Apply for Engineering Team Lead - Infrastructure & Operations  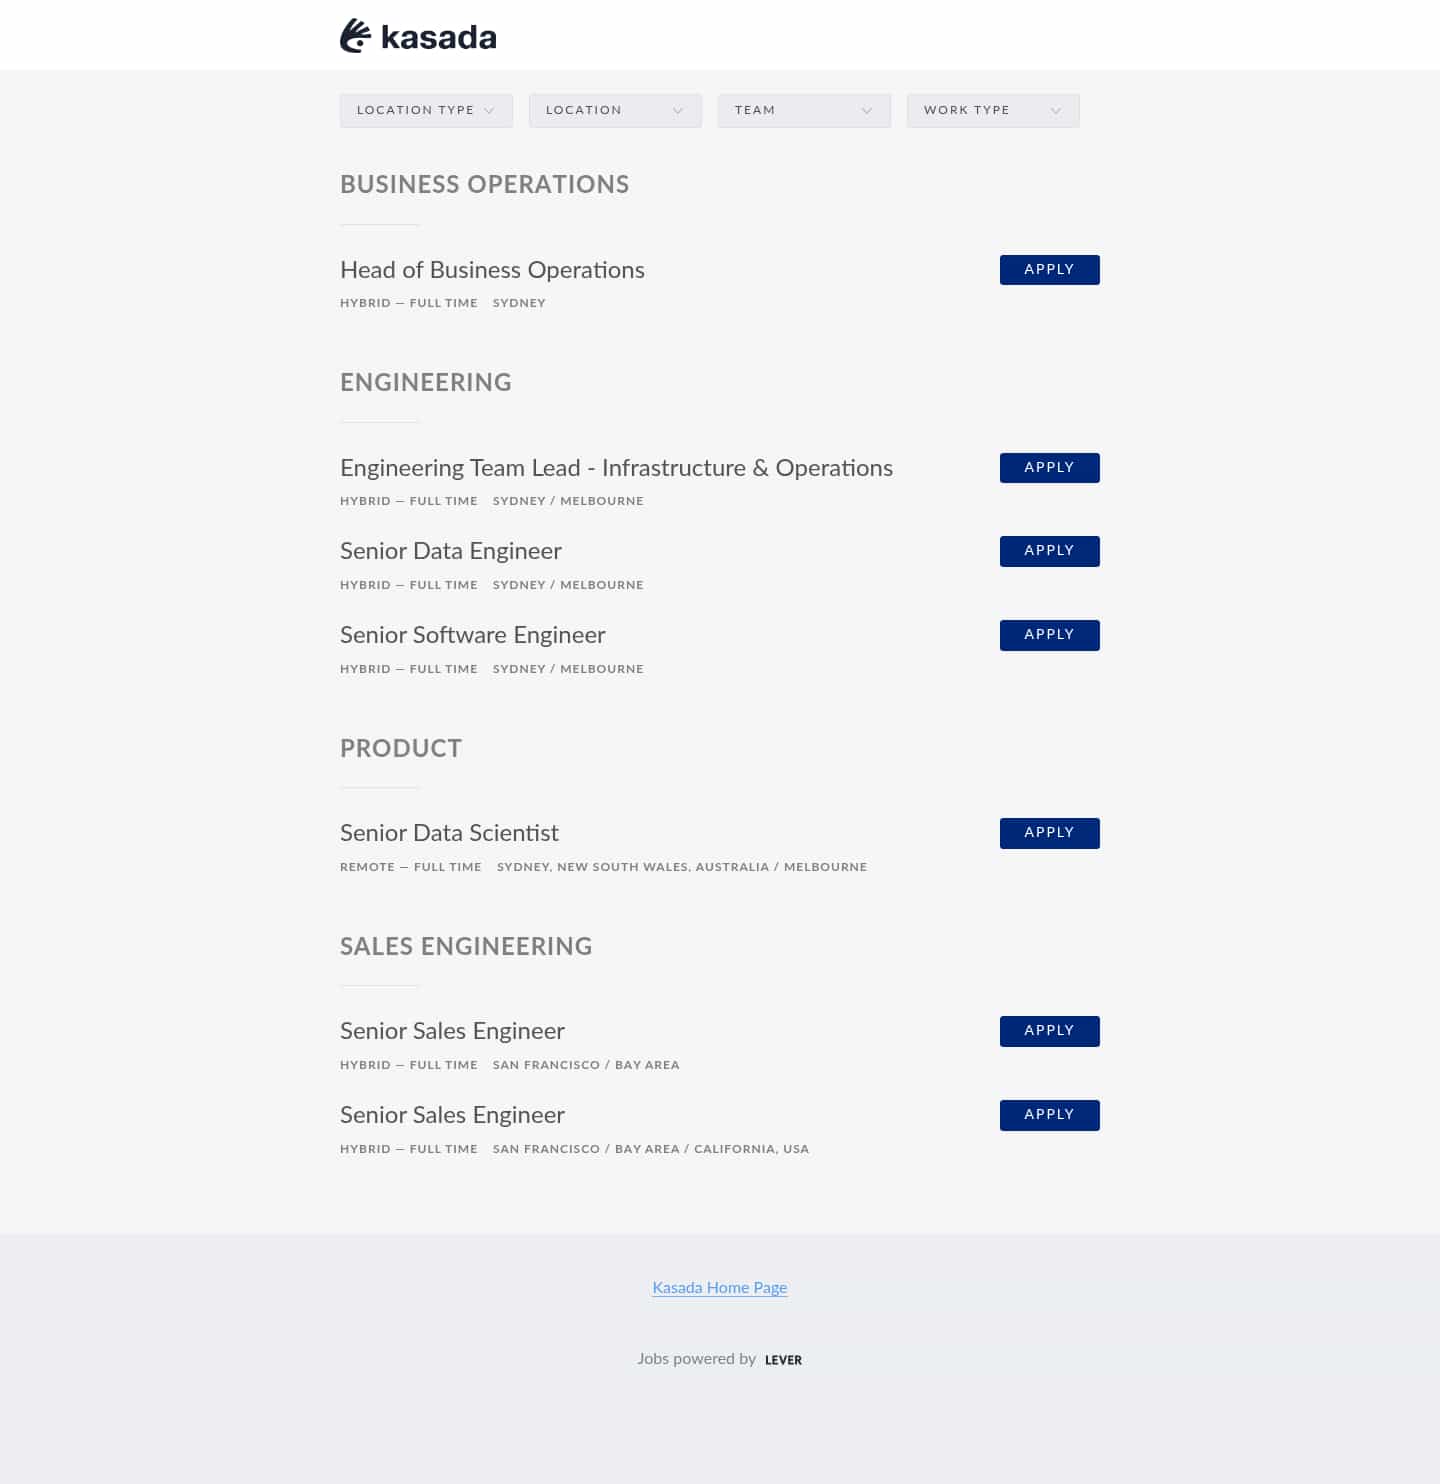pos(1049,467)
